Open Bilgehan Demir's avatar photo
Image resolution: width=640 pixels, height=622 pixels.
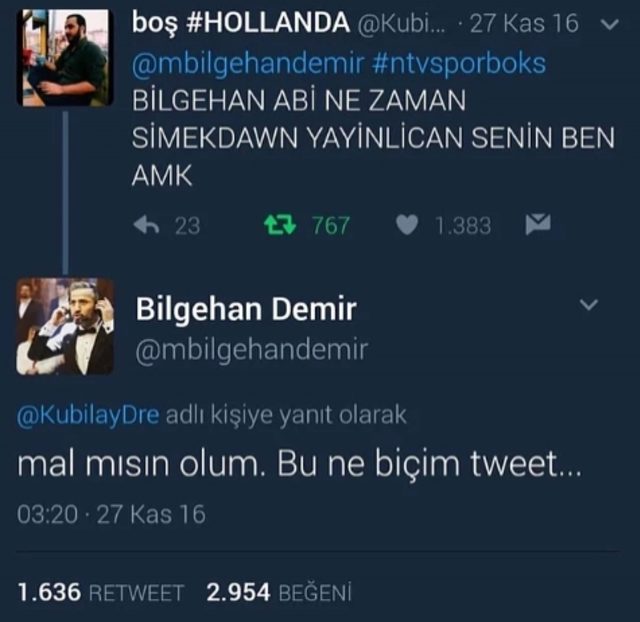65,327
